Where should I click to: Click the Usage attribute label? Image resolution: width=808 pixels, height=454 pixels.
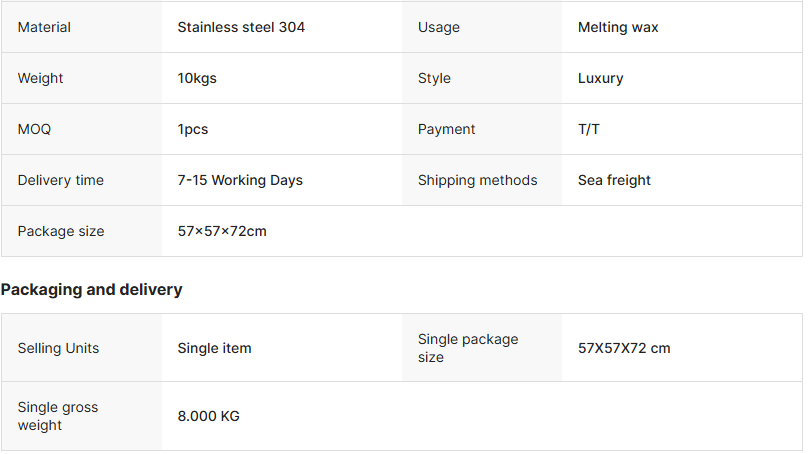pos(439,27)
